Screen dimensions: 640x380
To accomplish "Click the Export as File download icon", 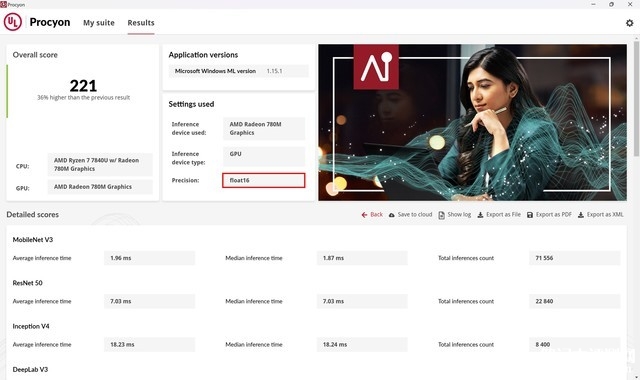I will [480, 215].
